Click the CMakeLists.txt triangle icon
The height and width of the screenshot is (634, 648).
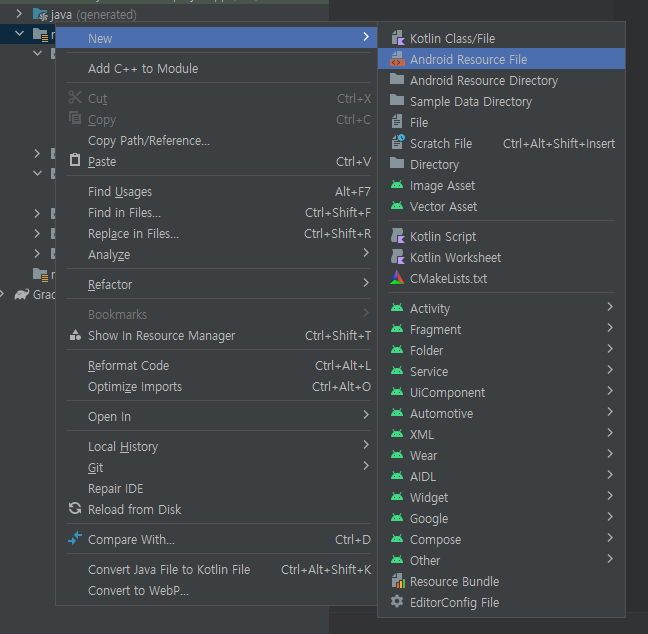tap(397, 278)
